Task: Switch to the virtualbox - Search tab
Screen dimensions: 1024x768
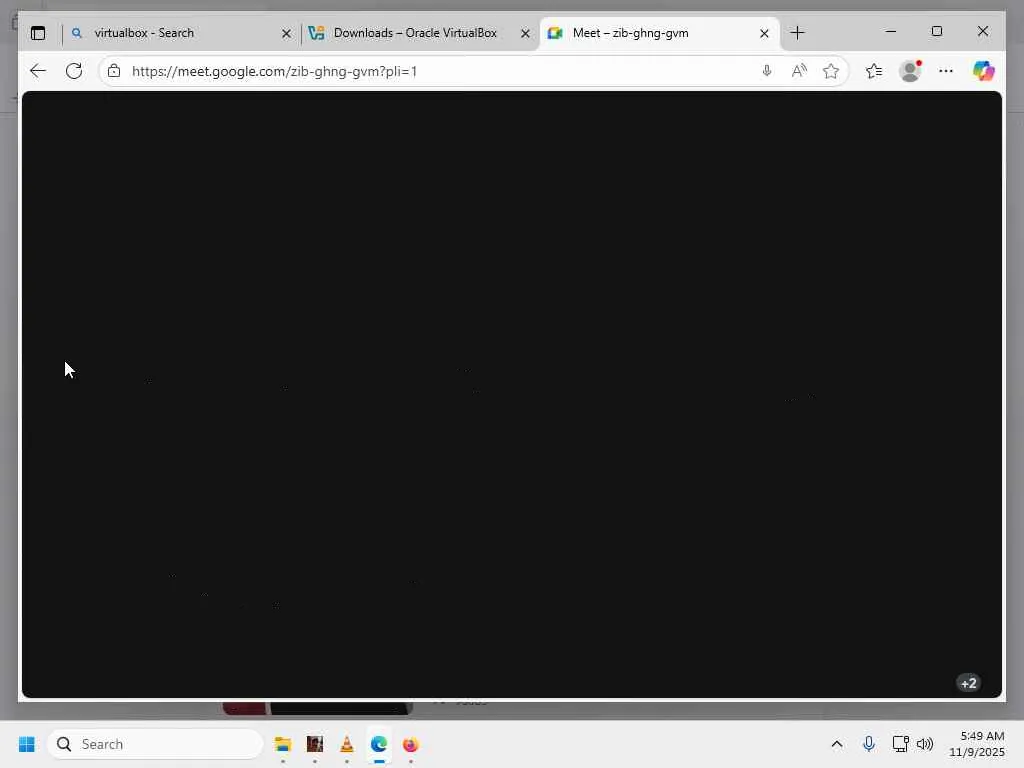Action: point(178,33)
